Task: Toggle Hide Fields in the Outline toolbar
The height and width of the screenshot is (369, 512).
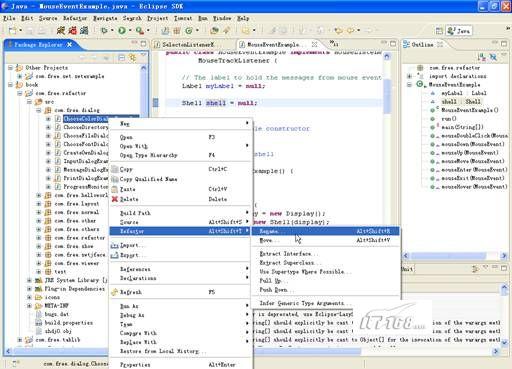Action: pos(493,57)
